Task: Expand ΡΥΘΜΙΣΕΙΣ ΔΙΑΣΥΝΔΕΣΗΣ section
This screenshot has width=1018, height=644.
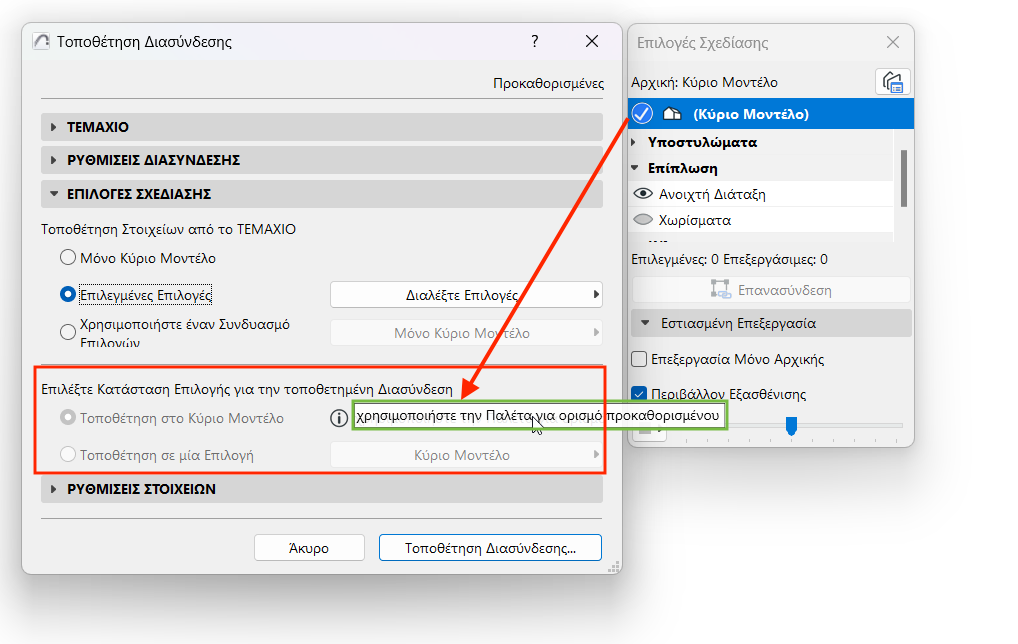Action: pyautogui.click(x=321, y=160)
